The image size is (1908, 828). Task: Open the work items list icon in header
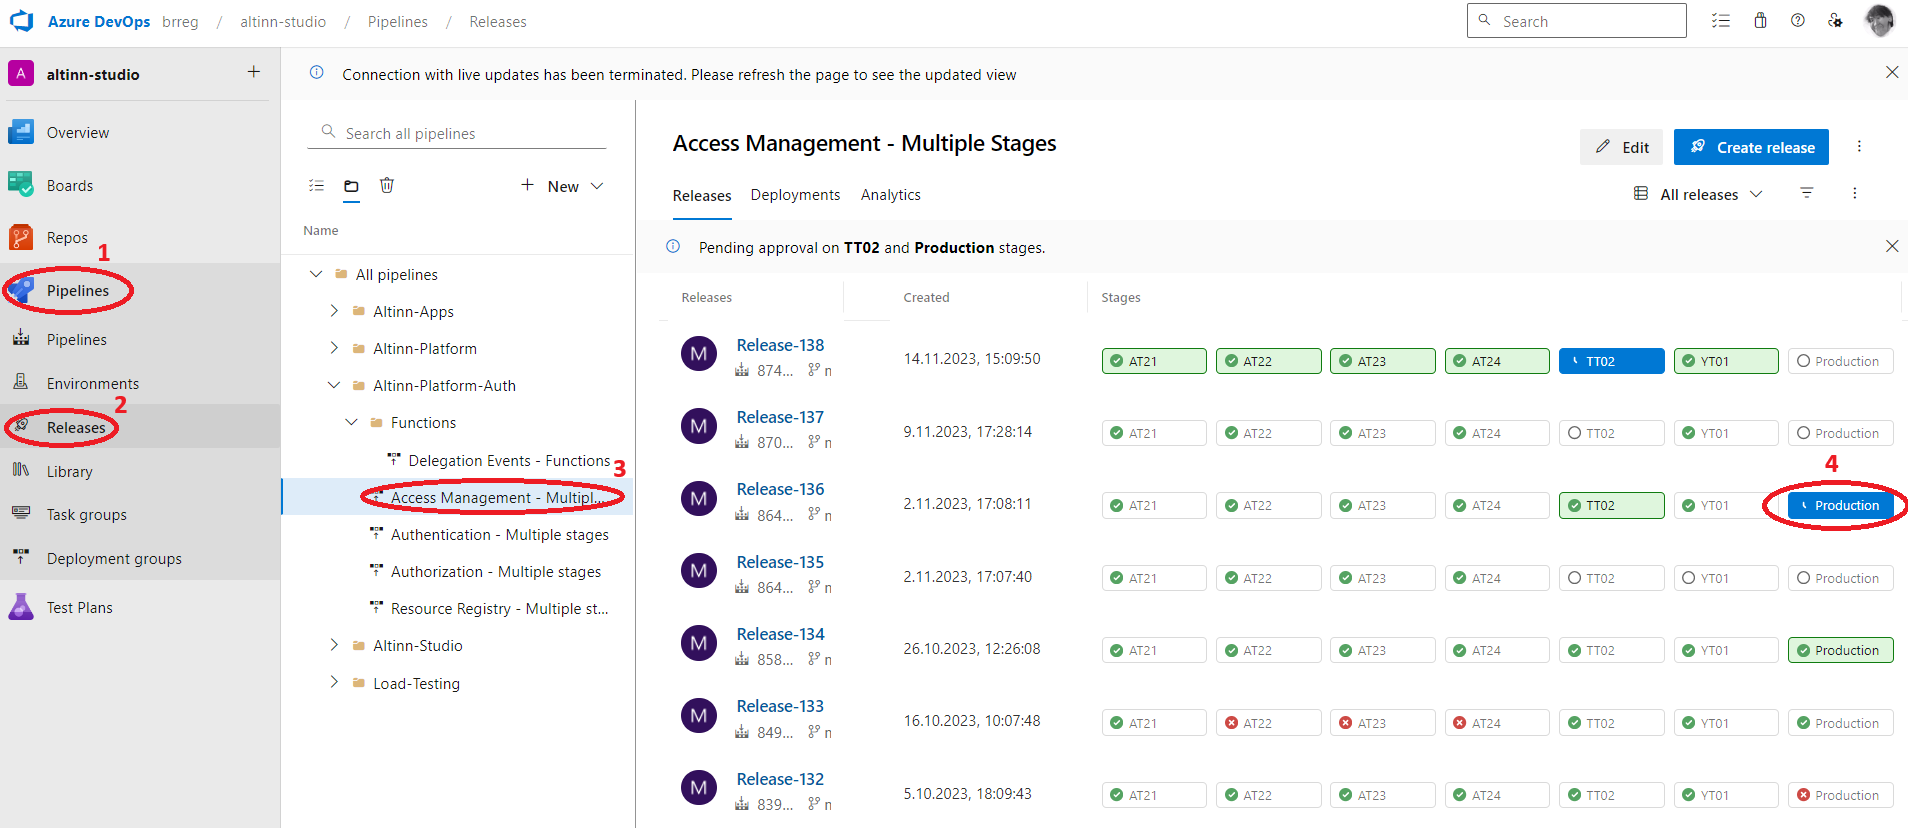[1721, 21]
